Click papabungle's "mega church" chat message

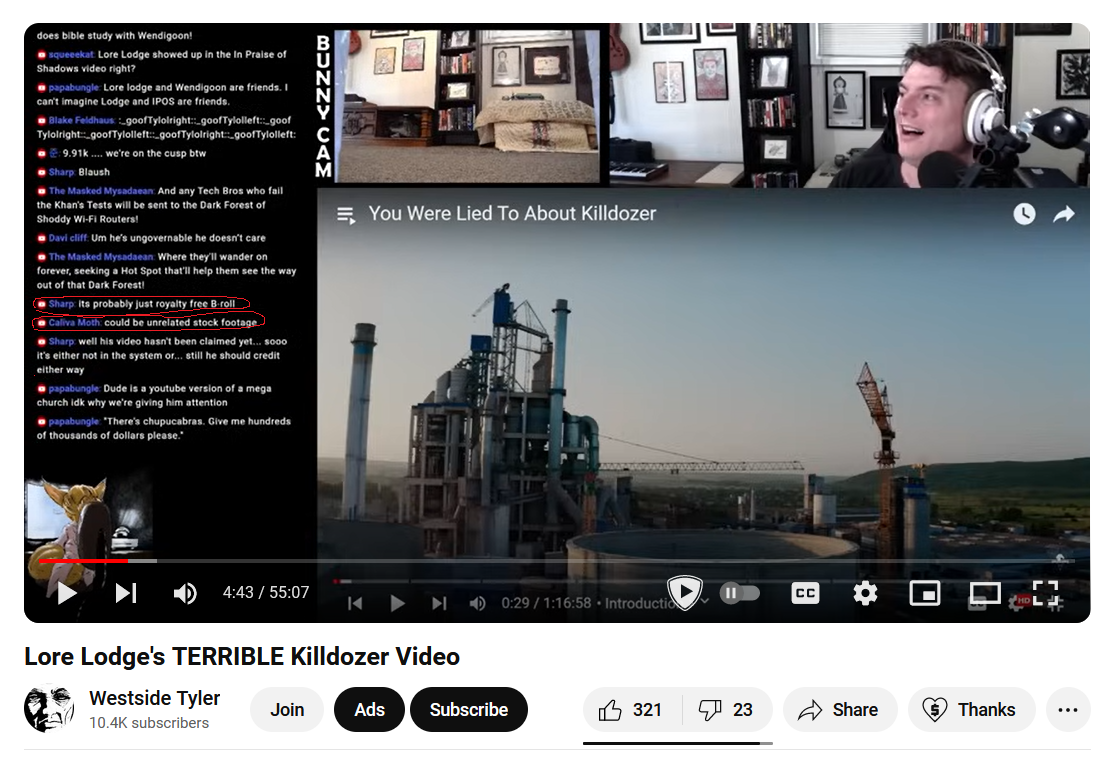point(154,395)
